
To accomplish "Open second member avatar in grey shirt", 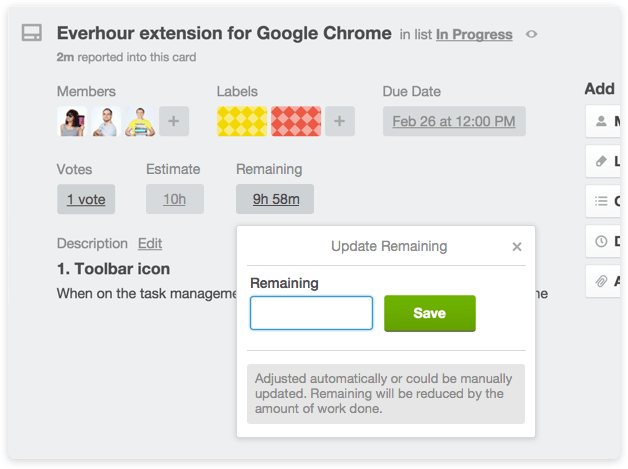I will coord(106,121).
